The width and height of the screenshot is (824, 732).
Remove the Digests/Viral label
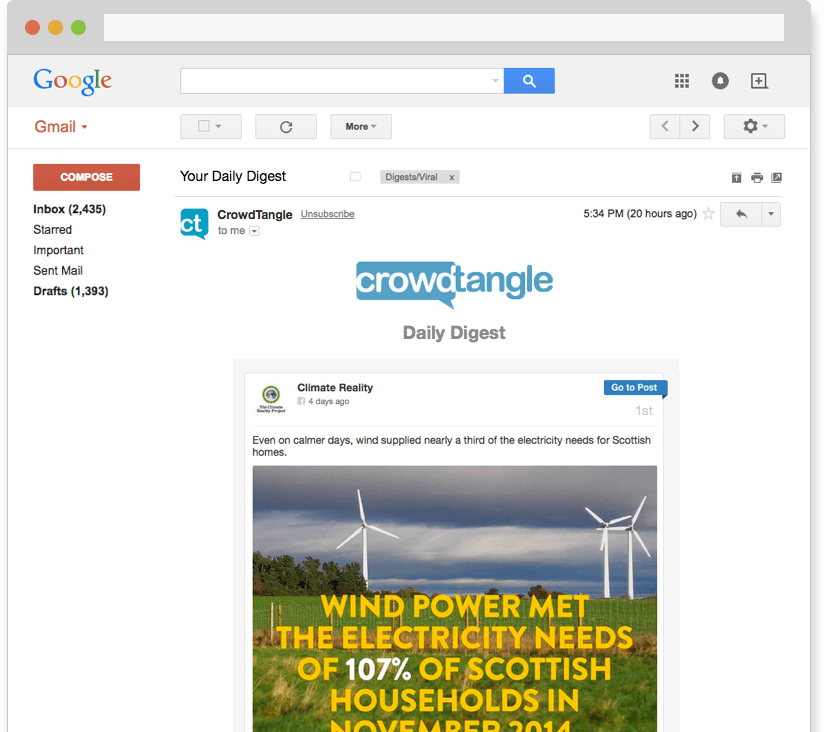451,178
